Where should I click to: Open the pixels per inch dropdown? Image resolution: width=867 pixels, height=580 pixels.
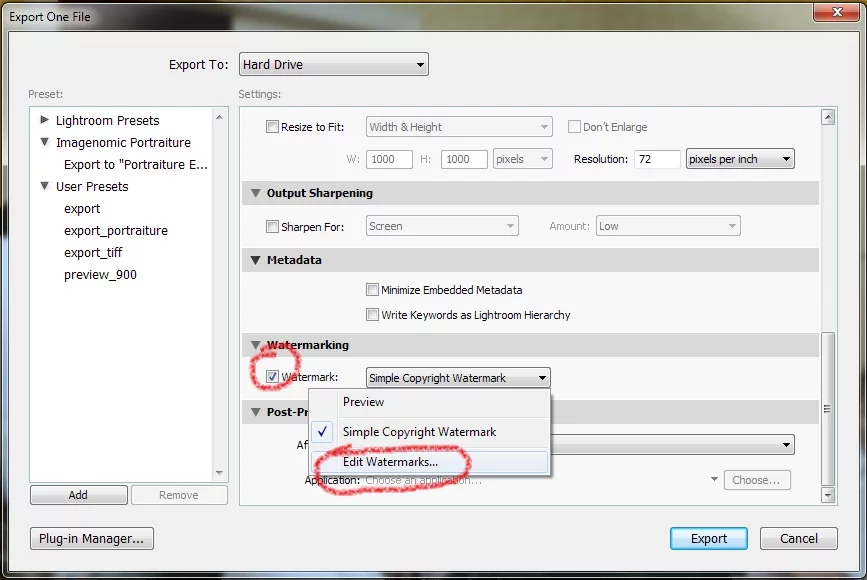pyautogui.click(x=740, y=159)
